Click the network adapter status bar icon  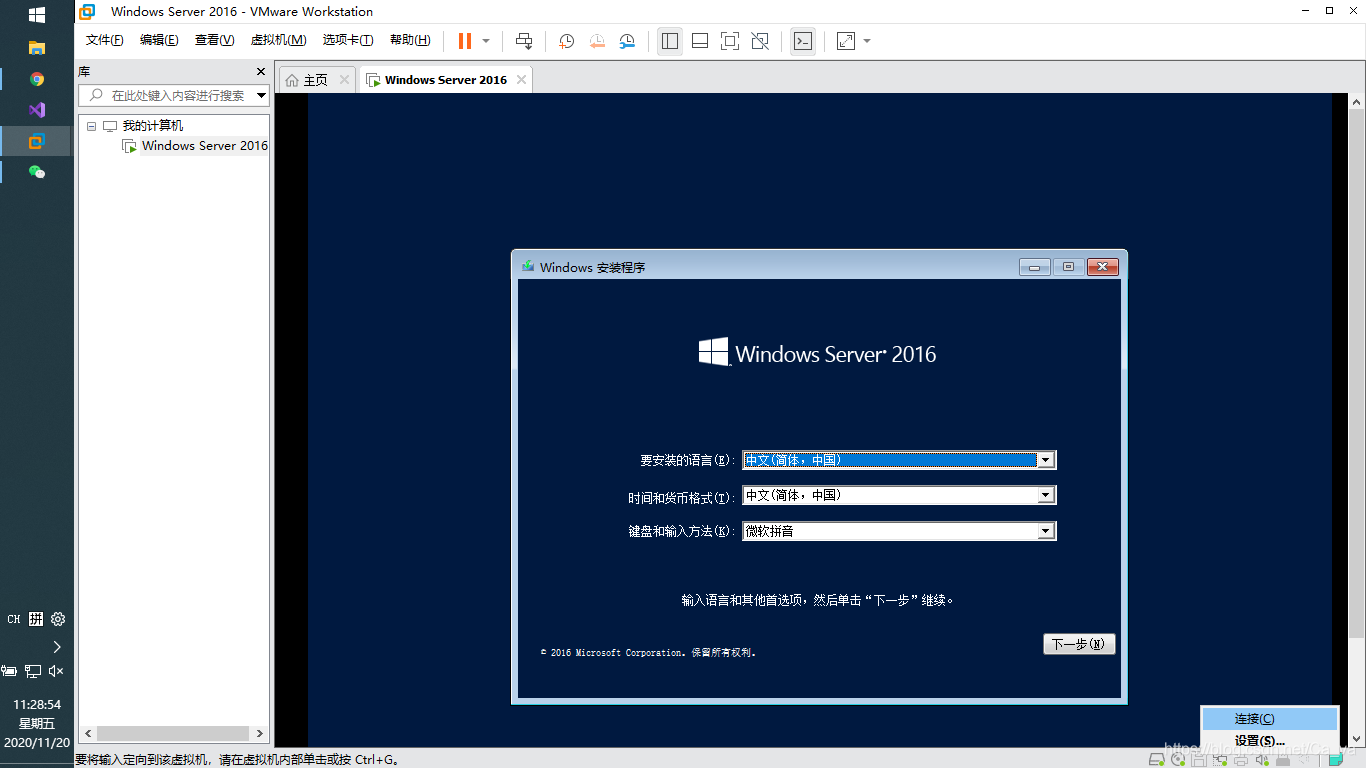(1220, 760)
